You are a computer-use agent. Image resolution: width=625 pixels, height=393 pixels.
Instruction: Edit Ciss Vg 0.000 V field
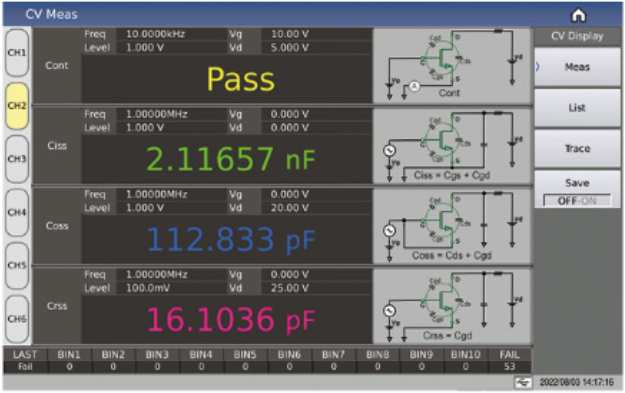point(316,114)
